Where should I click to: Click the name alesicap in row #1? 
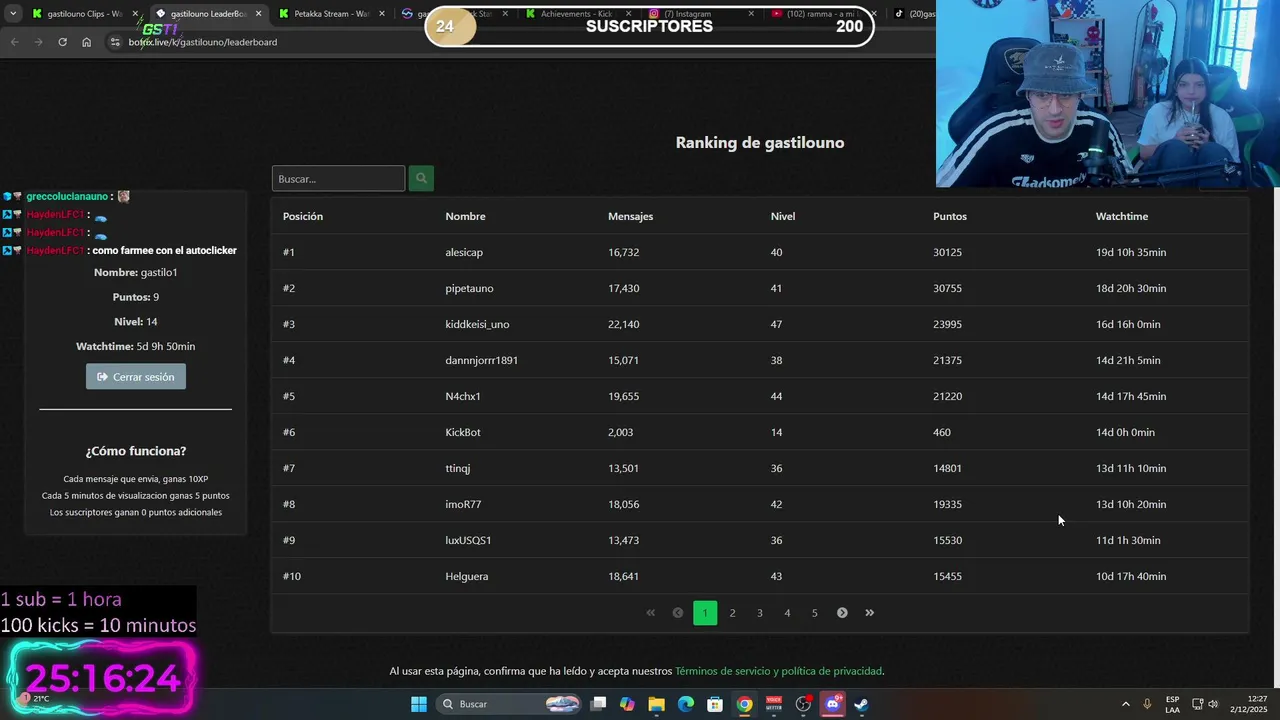pyautogui.click(x=464, y=252)
